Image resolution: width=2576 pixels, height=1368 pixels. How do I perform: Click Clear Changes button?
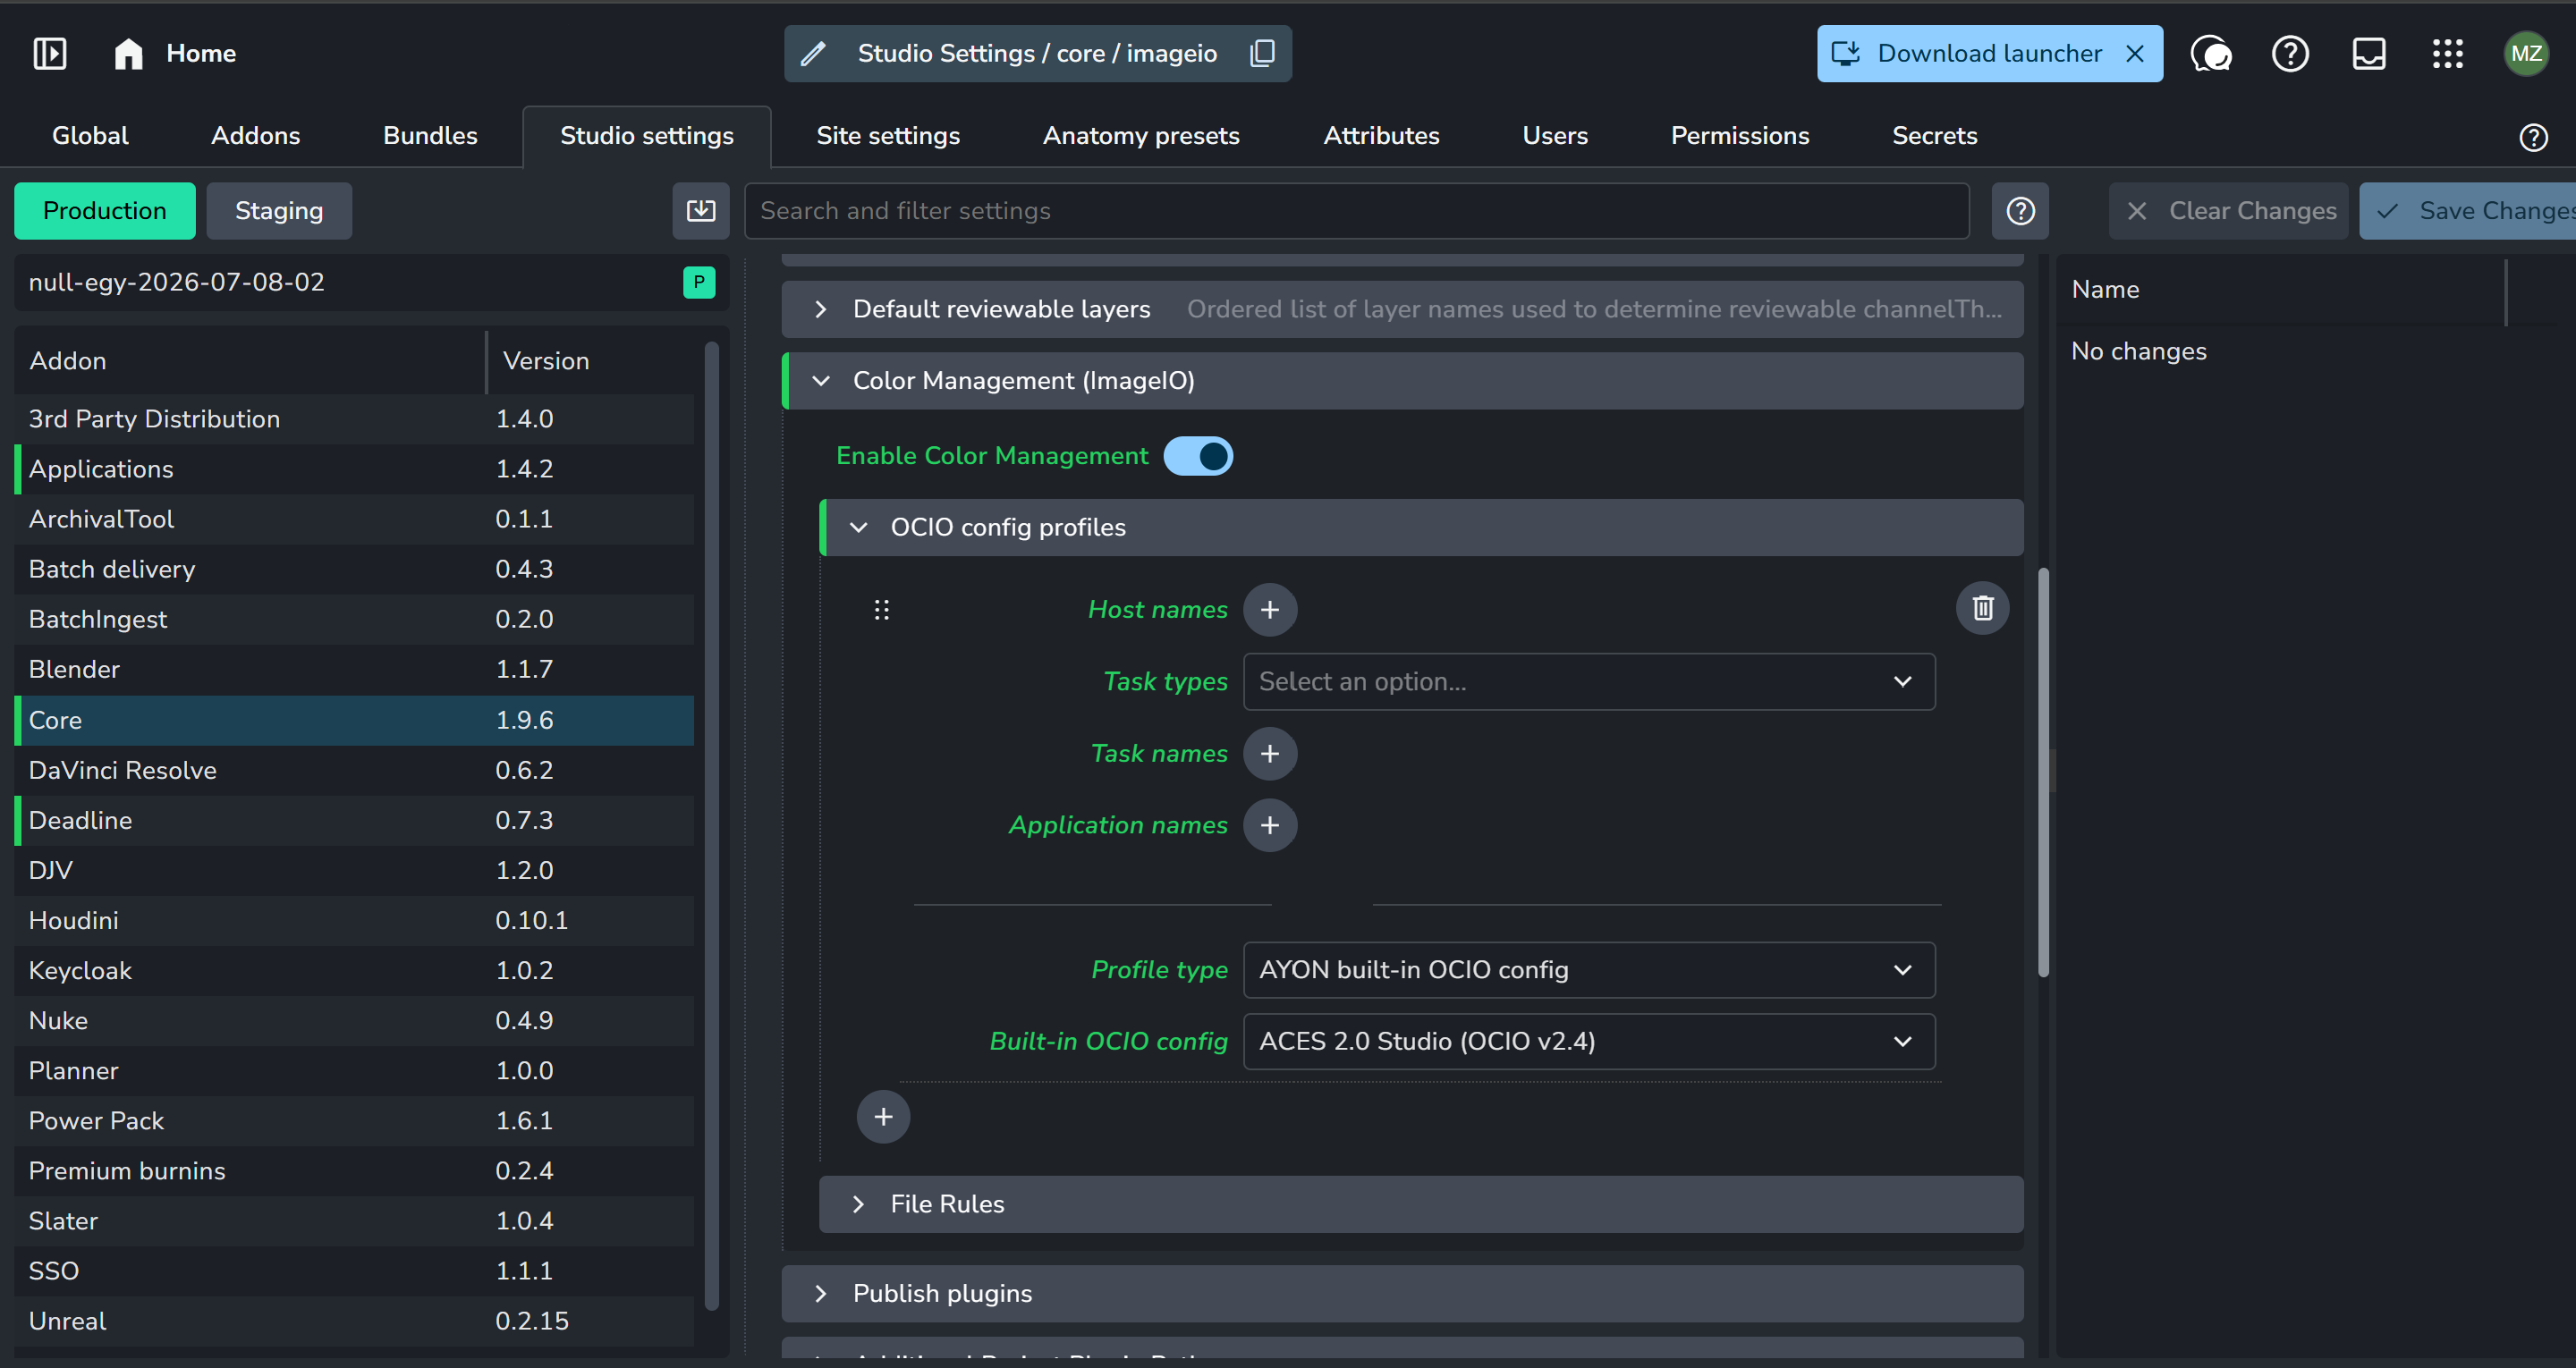(x=2228, y=211)
